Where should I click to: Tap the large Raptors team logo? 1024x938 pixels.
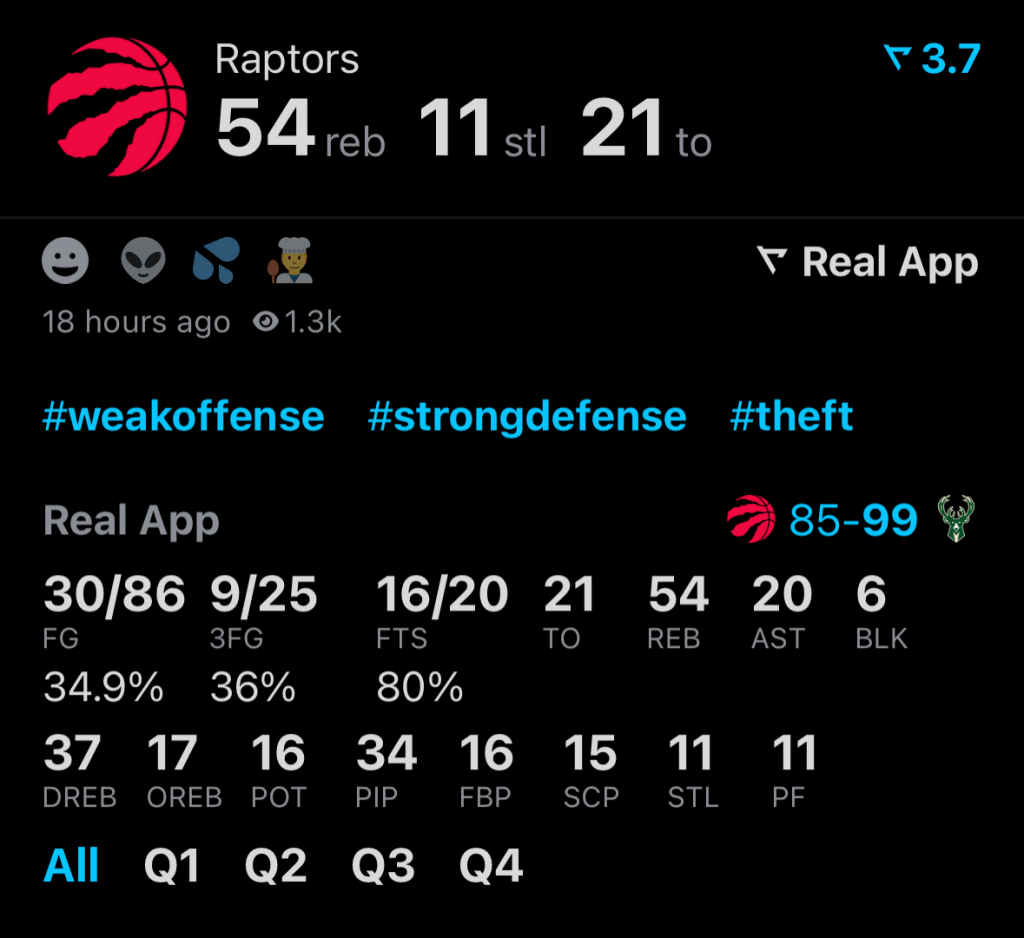point(117,105)
